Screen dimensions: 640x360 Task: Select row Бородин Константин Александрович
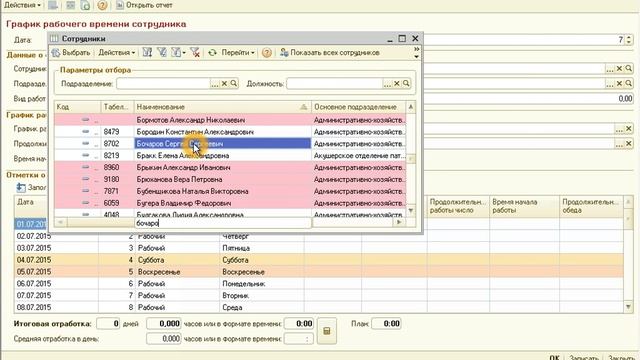click(231, 132)
